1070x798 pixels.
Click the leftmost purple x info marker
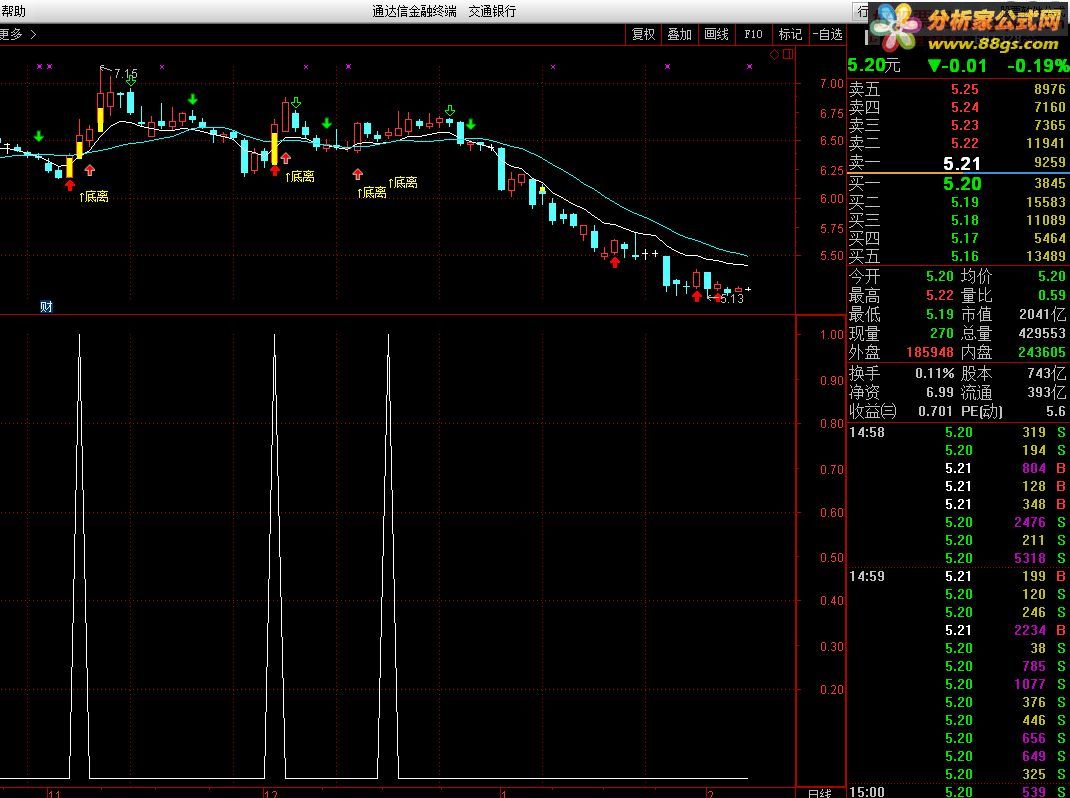40,67
